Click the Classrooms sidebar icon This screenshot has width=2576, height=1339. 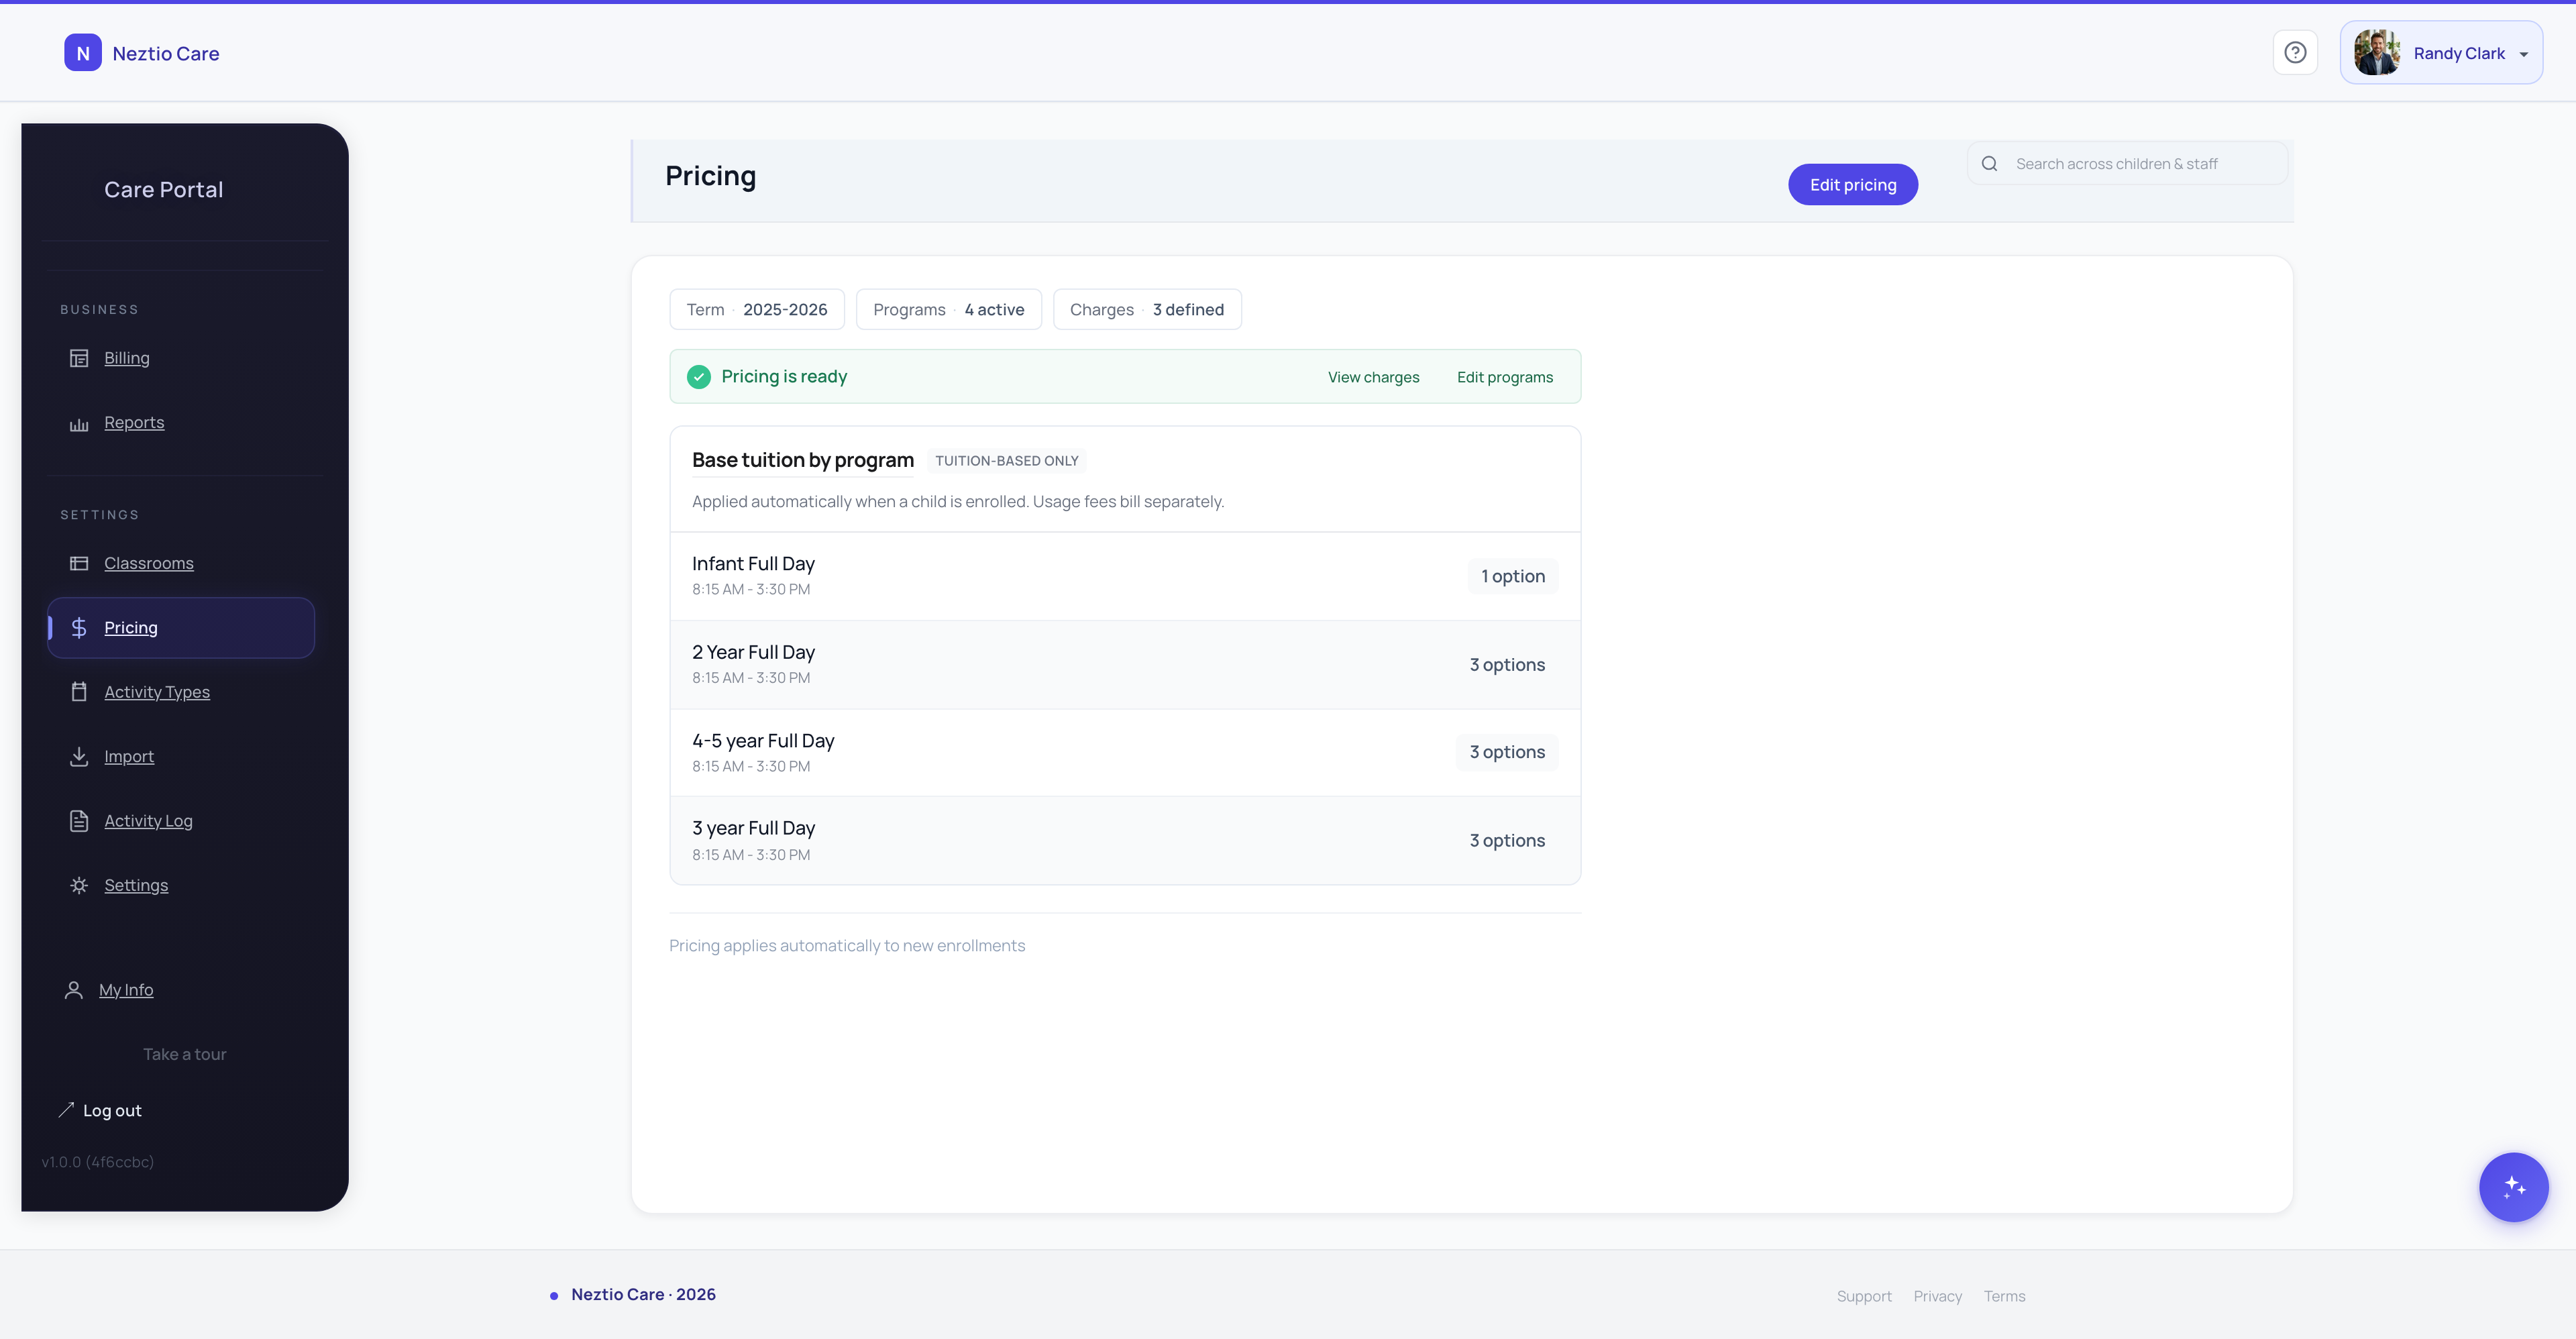(x=80, y=563)
